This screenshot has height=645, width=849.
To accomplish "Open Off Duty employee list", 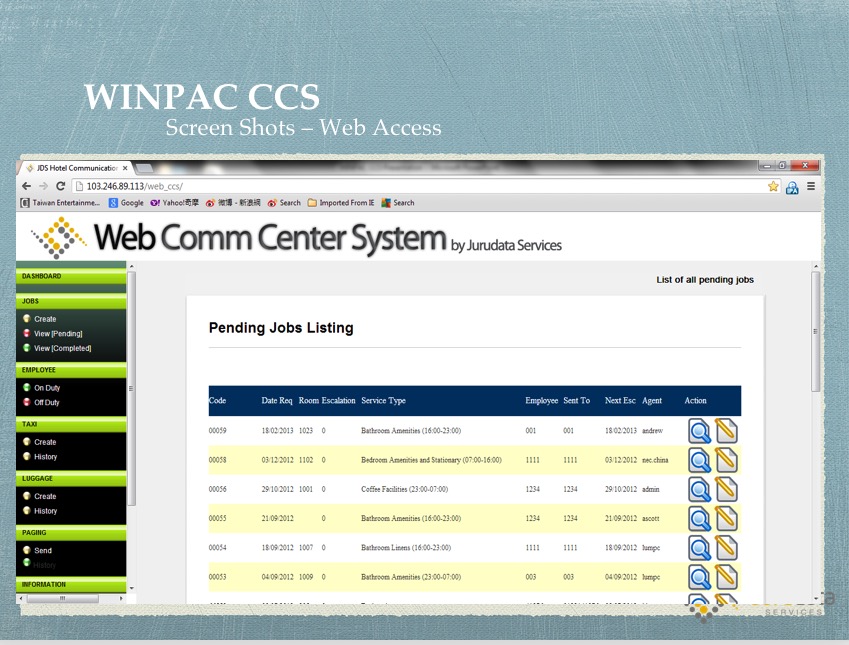I will (x=47, y=403).
